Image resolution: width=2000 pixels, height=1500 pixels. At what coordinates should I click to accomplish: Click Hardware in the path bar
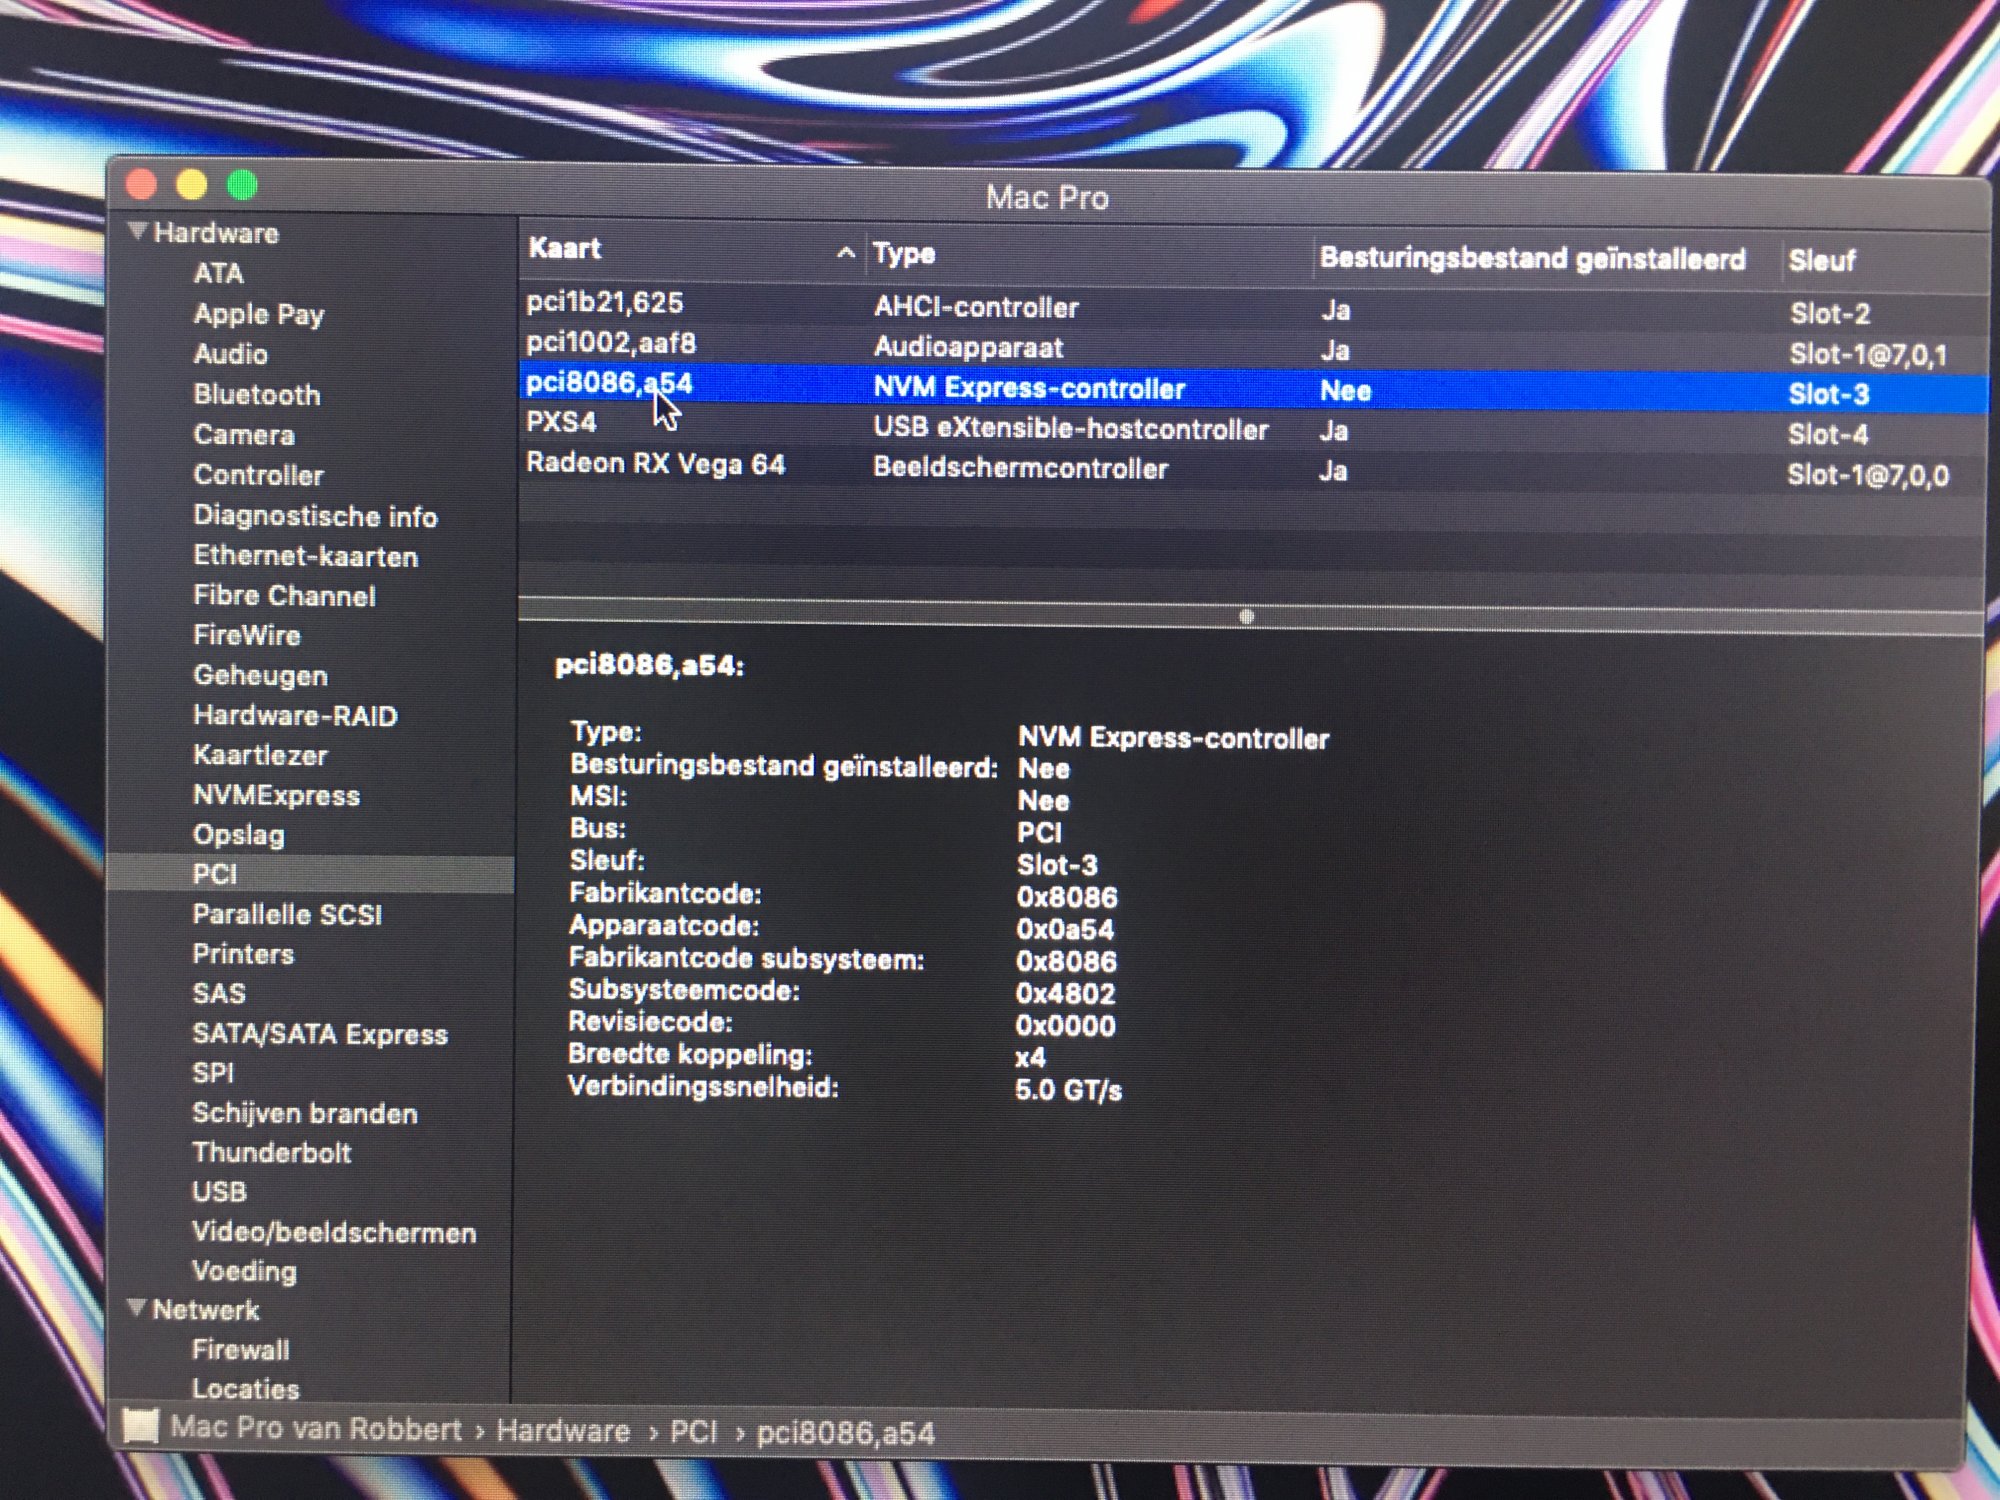click(563, 1430)
